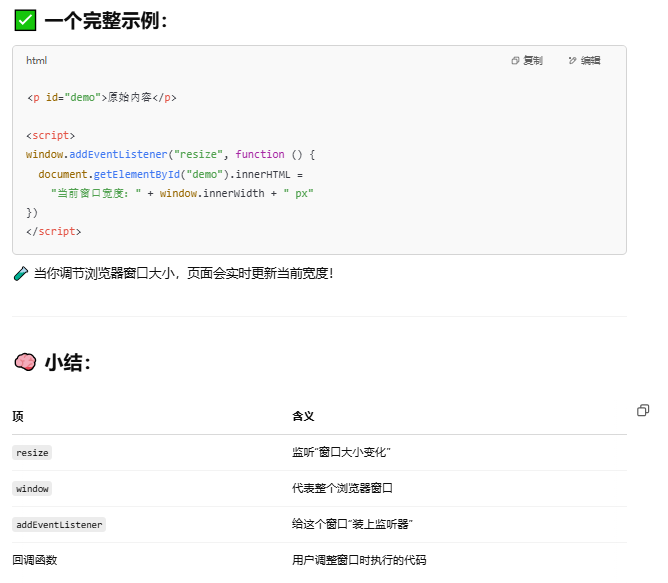Click the 含义 column header
Viewport: 668px width, 583px height.
point(303,416)
